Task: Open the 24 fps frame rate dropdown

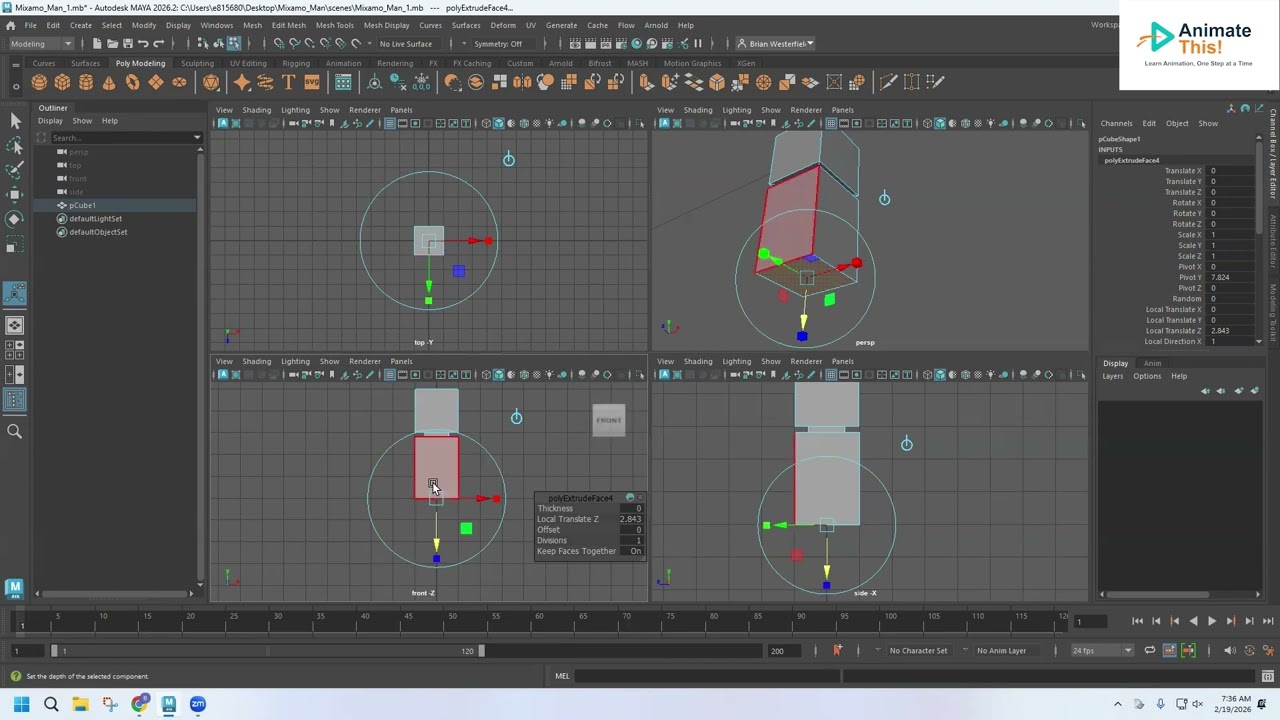Action: pos(1102,651)
